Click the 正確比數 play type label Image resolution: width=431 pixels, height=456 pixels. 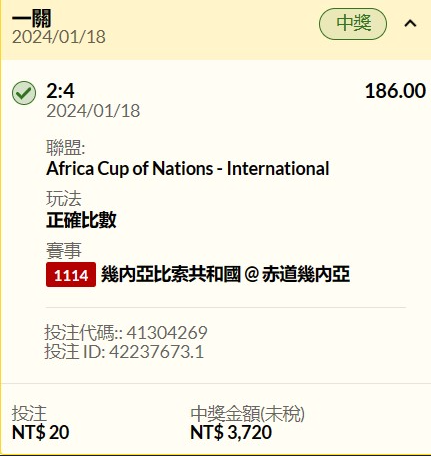point(81,220)
